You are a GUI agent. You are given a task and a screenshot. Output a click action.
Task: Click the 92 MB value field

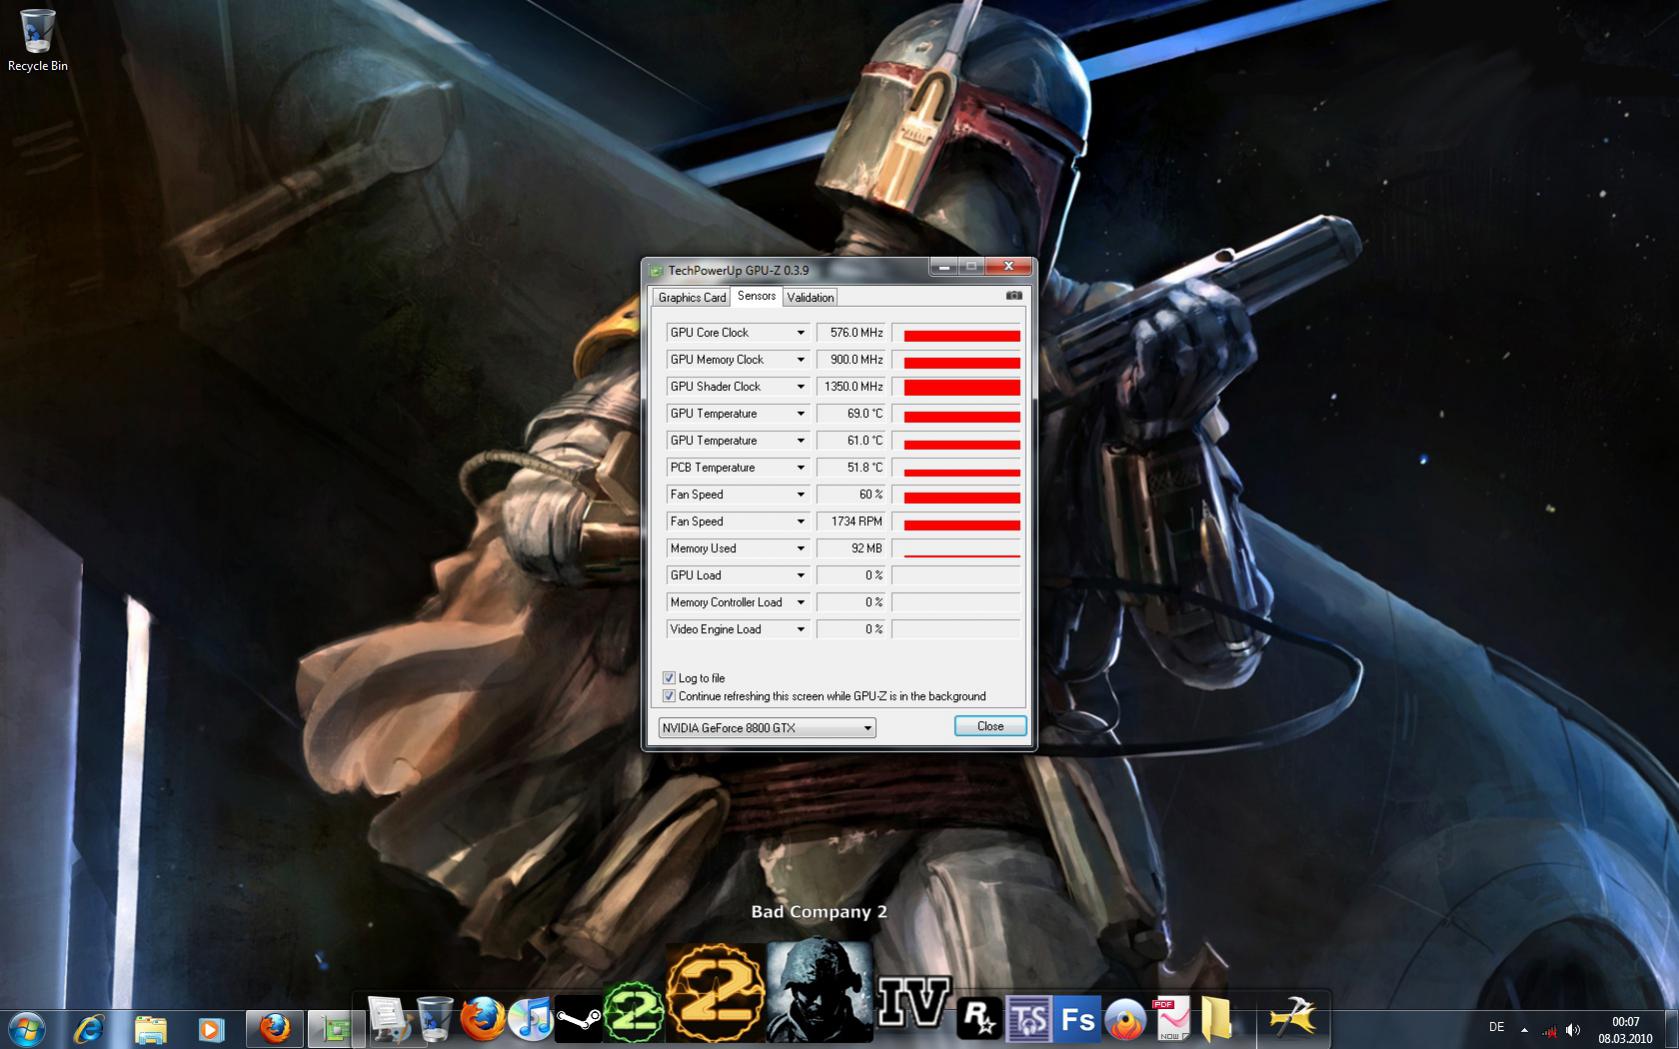(x=852, y=549)
